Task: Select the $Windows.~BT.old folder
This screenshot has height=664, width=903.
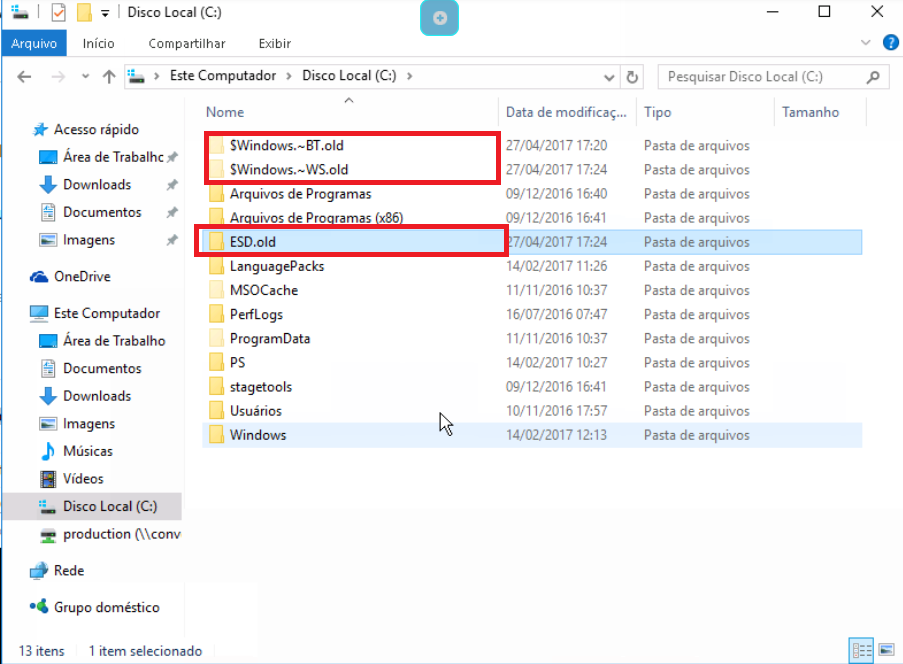Action: pyautogui.click(x=286, y=146)
